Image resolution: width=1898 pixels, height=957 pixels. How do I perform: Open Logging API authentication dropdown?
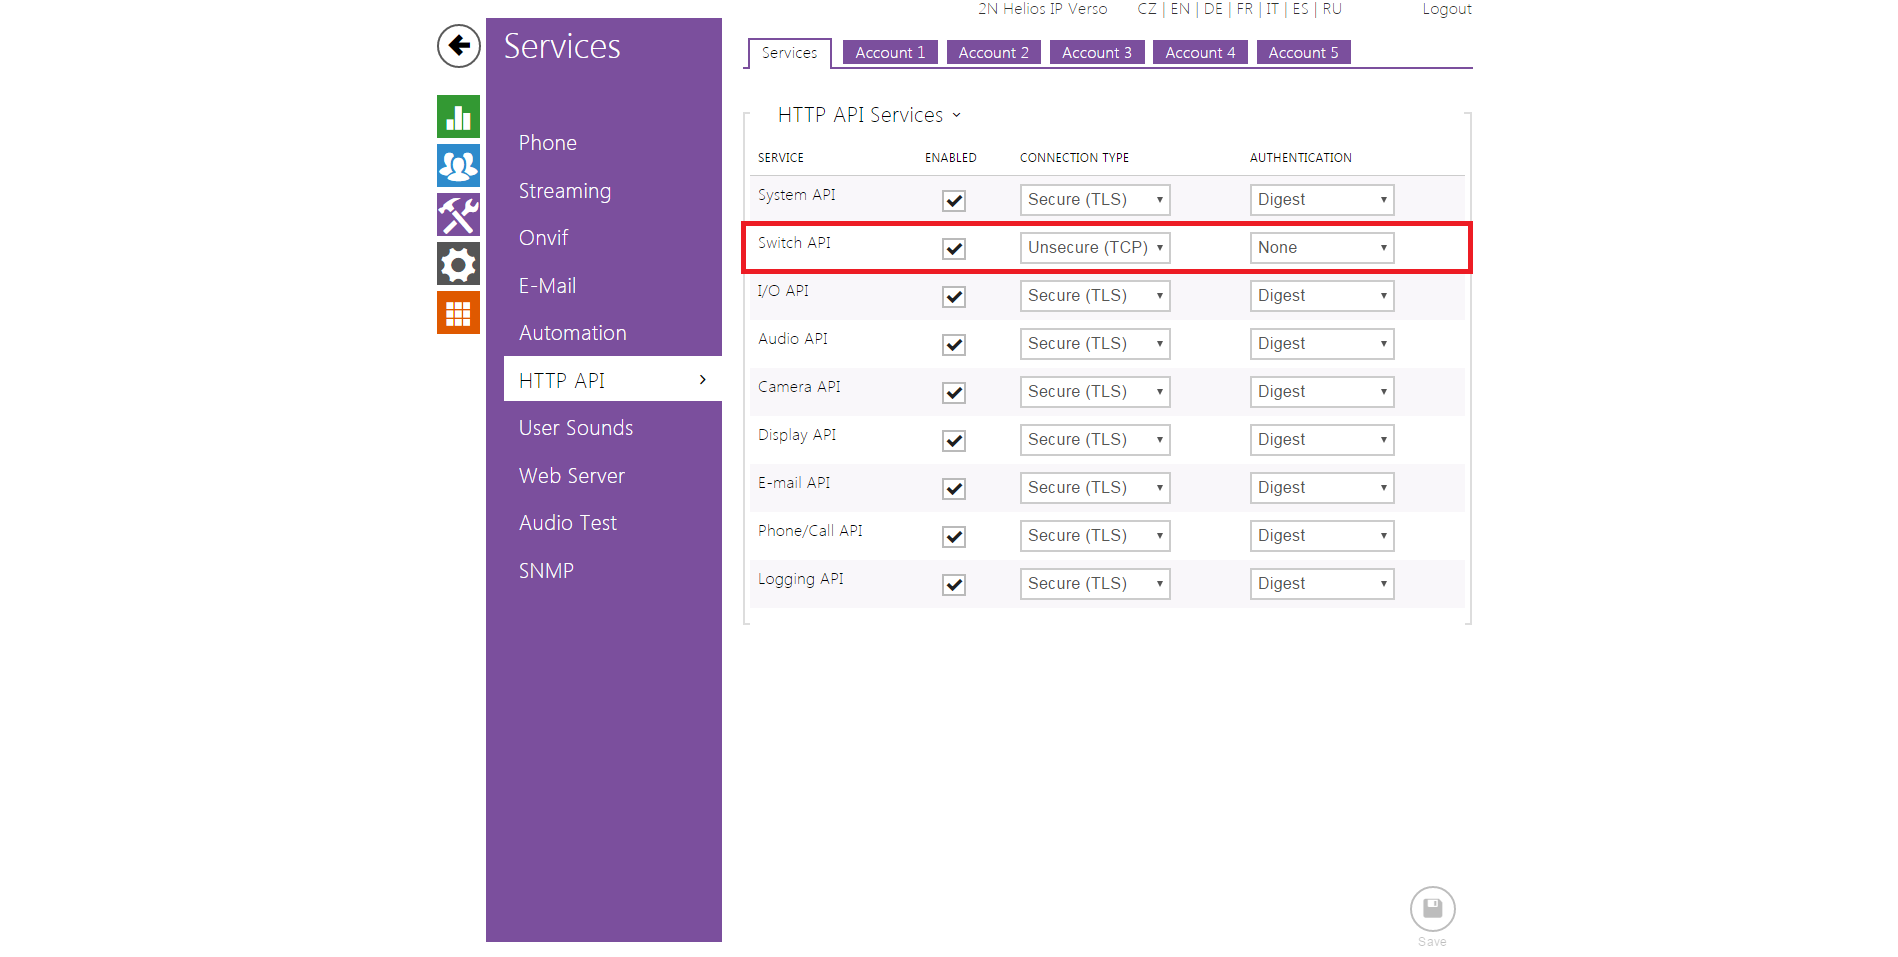(1321, 584)
